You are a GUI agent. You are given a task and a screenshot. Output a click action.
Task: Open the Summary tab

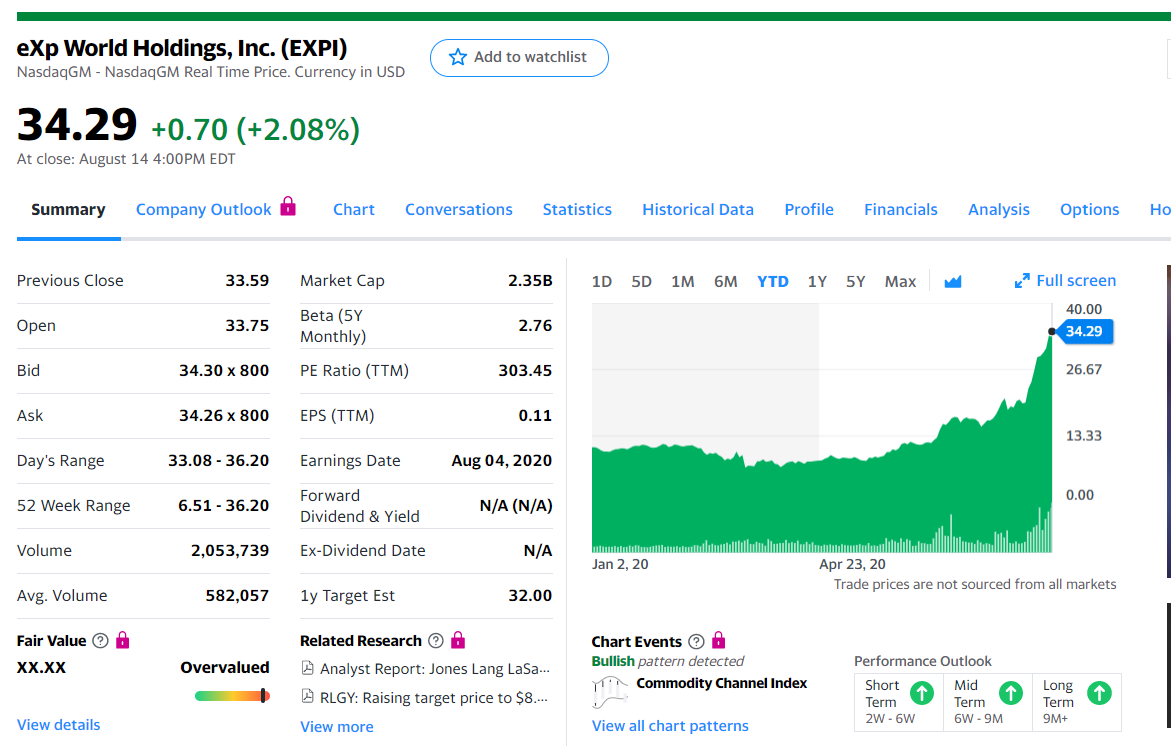[68, 210]
